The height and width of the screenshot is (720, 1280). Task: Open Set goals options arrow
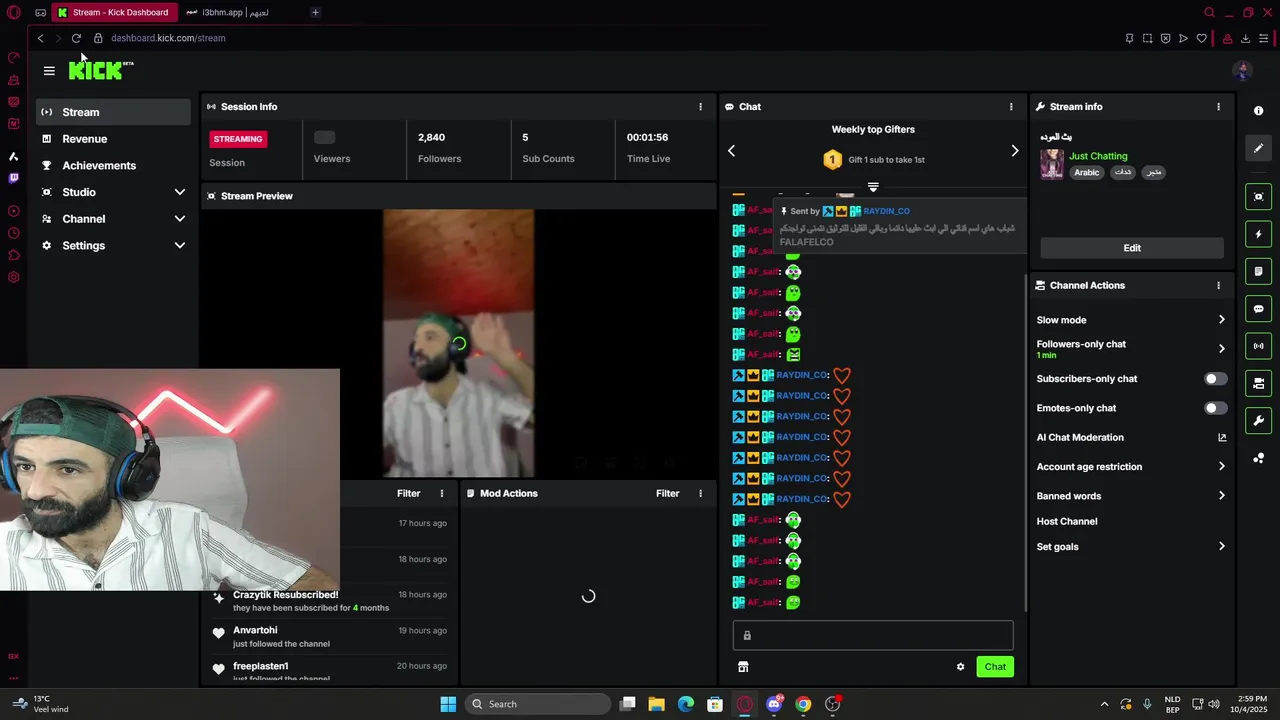[x=1221, y=547]
